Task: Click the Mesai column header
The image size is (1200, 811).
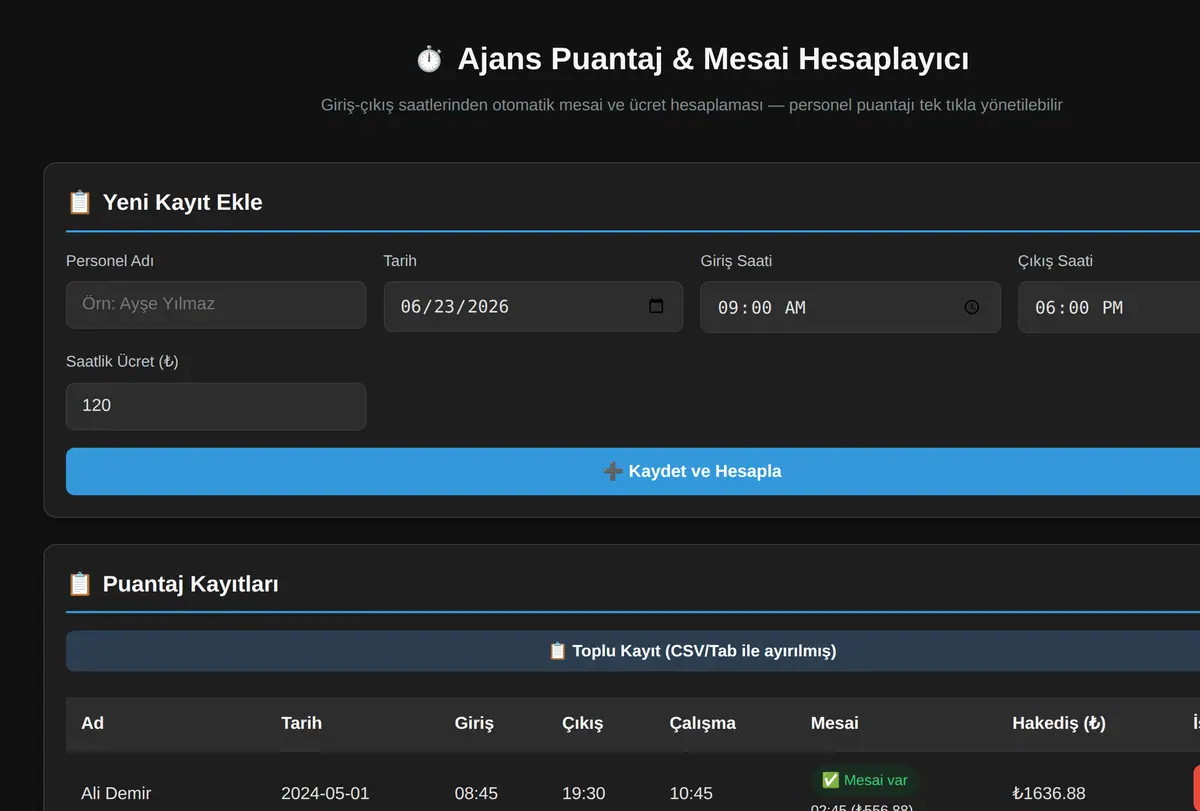Action: [x=834, y=723]
